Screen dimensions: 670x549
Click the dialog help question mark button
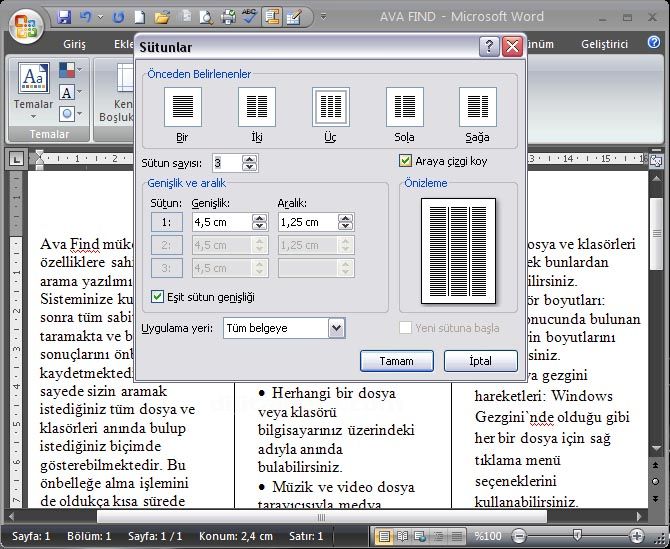(489, 46)
